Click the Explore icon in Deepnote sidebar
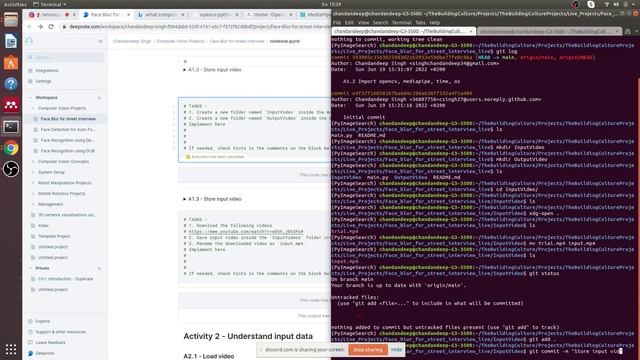This screenshot has height=360, width=640. [x=30, y=321]
